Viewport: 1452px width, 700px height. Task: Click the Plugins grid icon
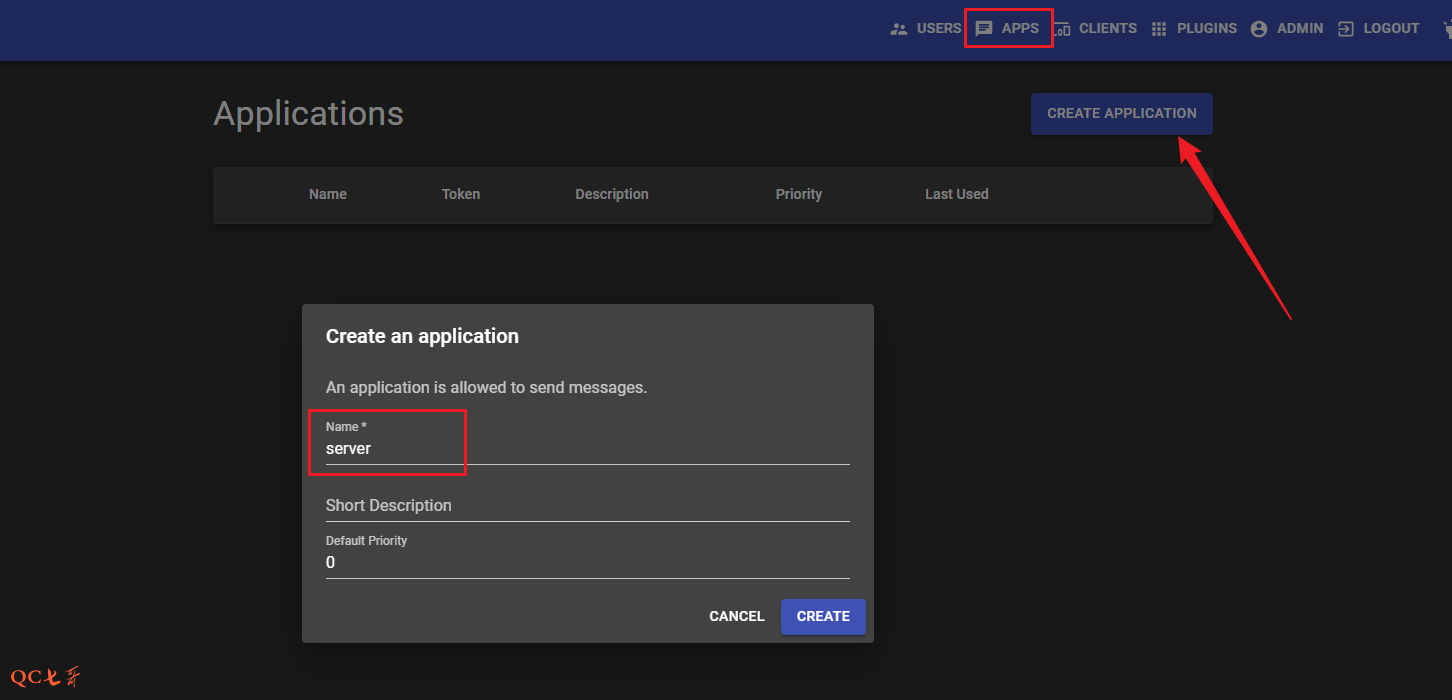point(1159,29)
